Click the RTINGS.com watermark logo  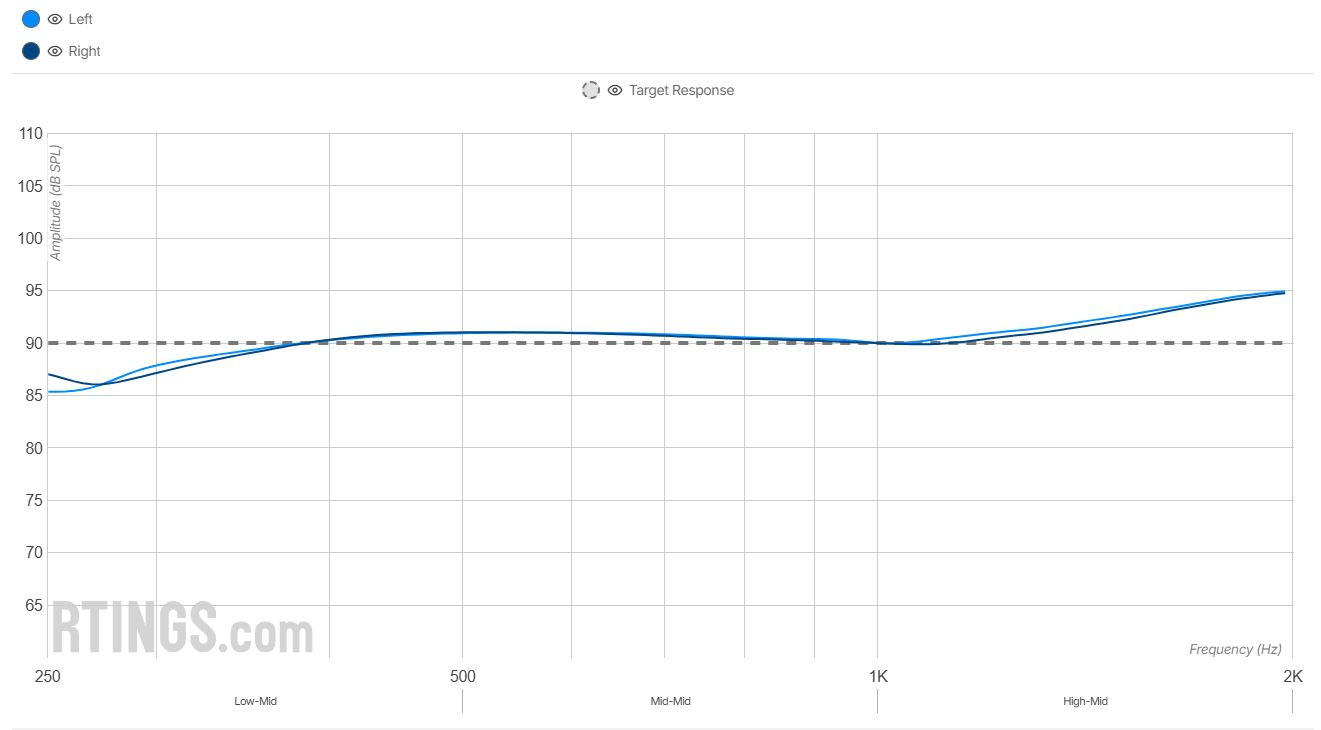pyautogui.click(x=182, y=627)
